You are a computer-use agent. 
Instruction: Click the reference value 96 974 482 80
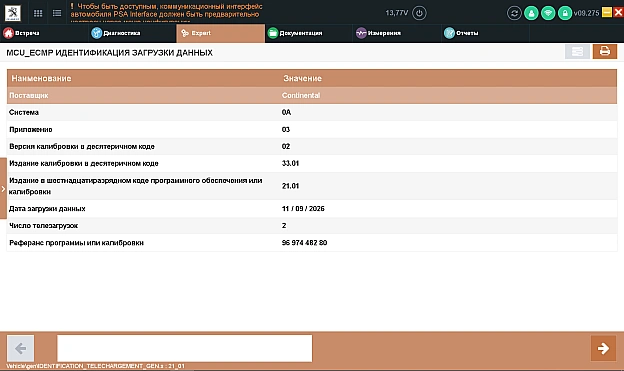(304, 243)
